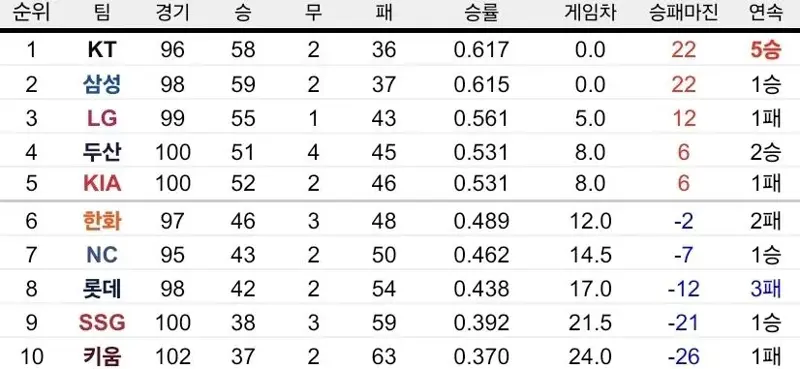
Task: Select the 연속 column header
Action: (766, 13)
